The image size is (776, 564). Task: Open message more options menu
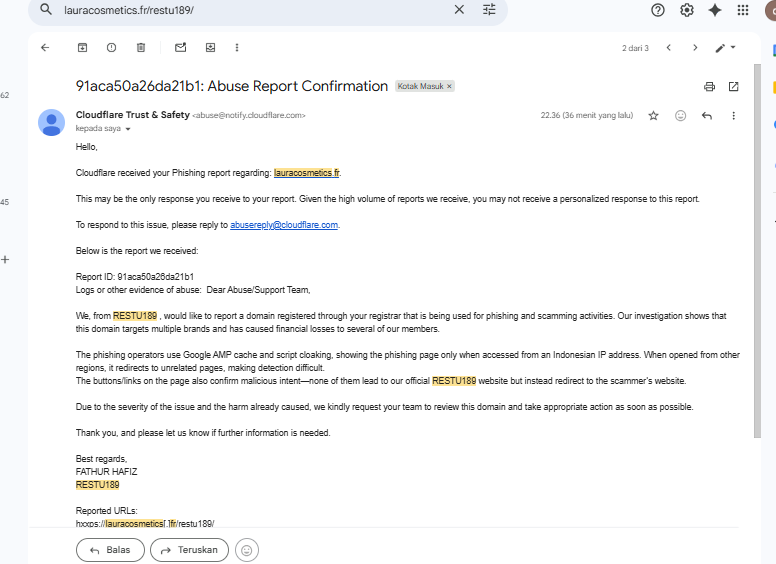click(x=733, y=116)
